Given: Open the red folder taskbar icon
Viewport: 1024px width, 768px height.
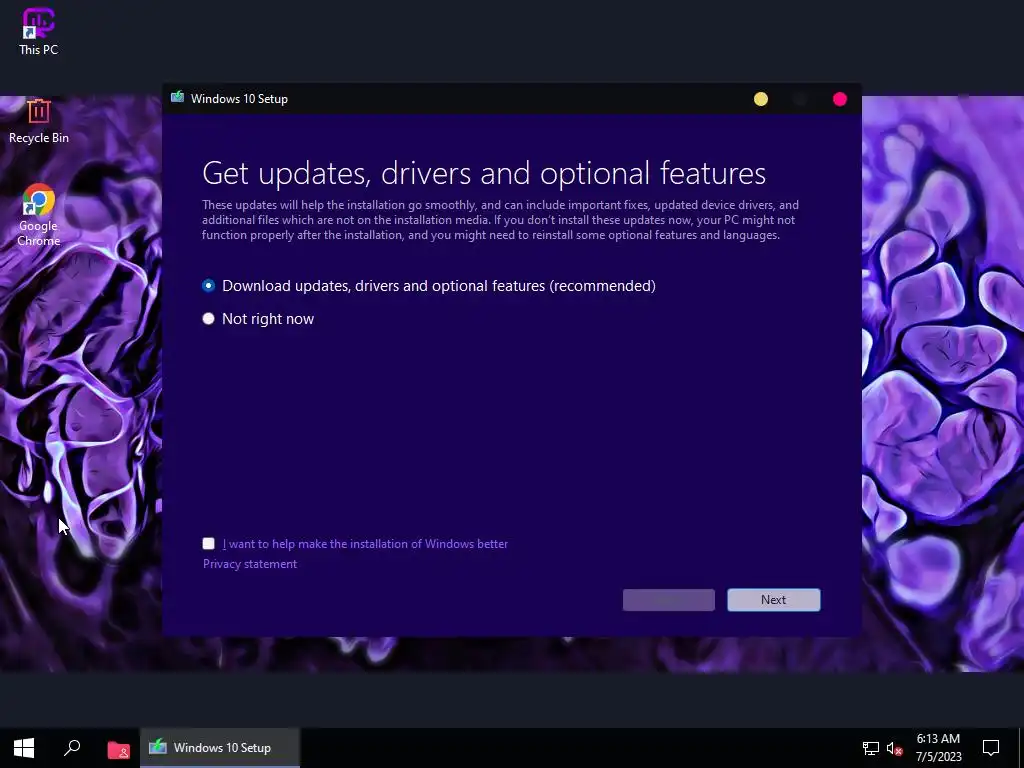Looking at the screenshot, I should [118, 748].
